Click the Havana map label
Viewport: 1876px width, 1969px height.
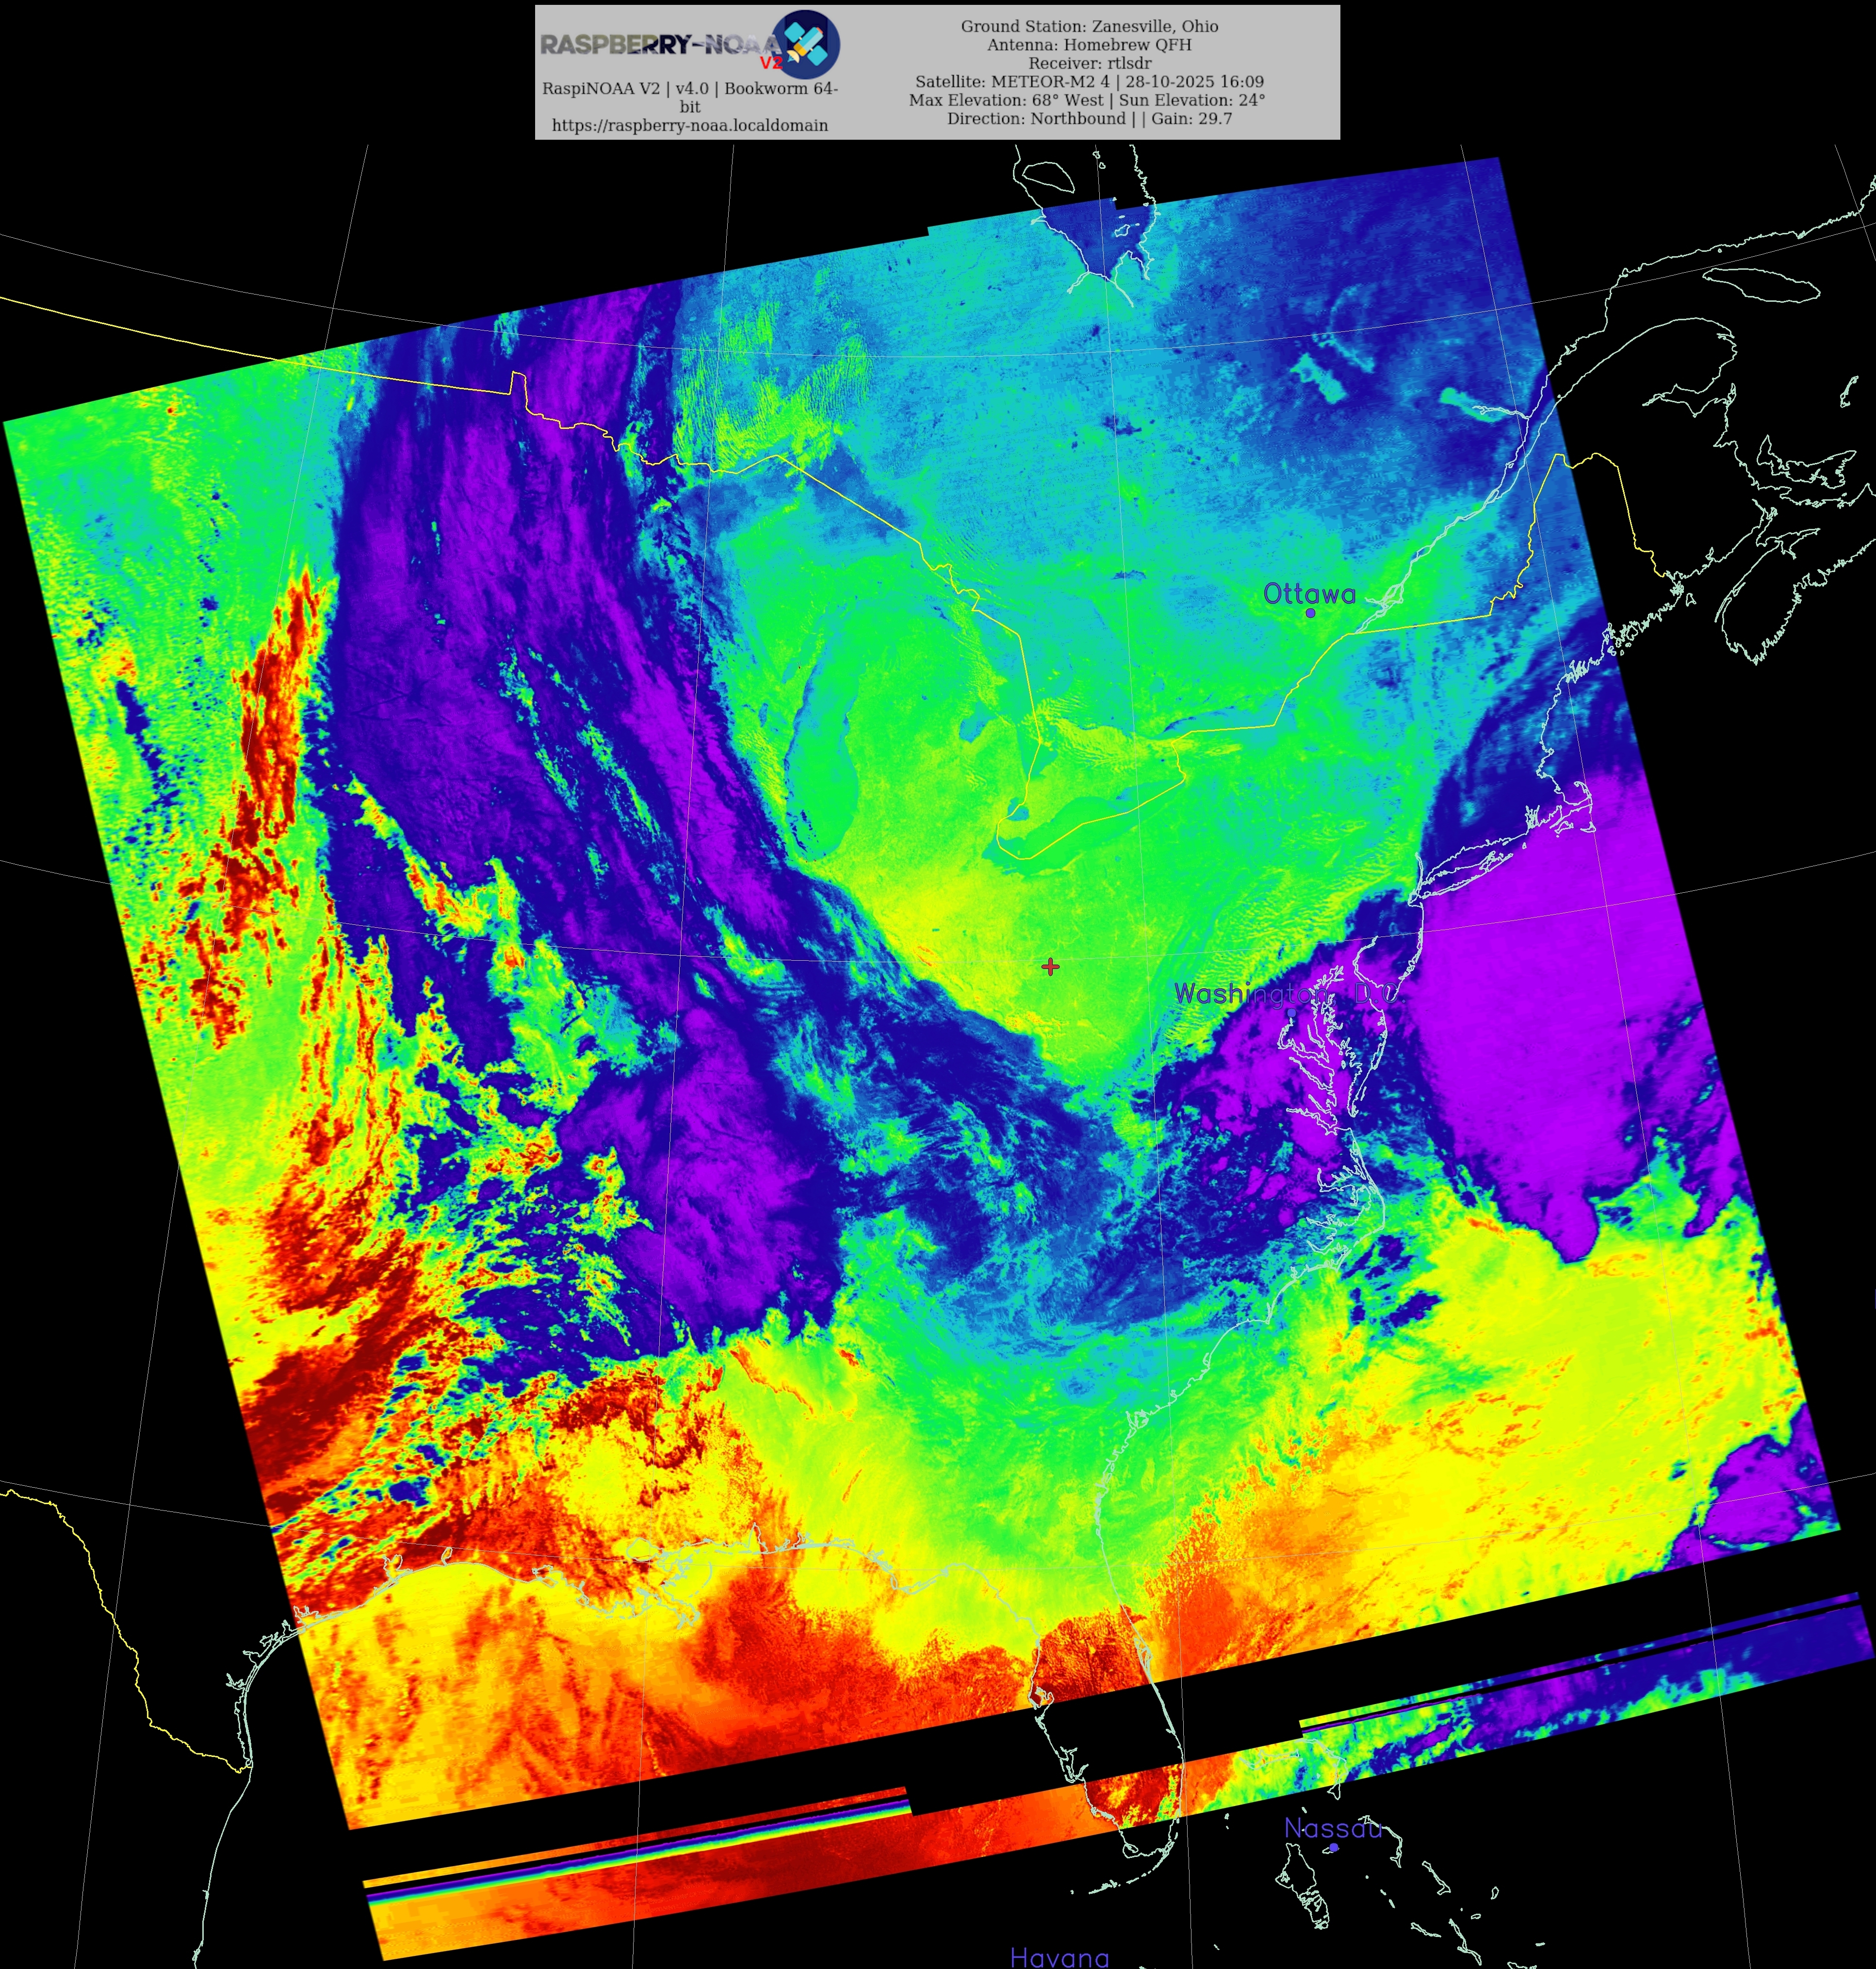tap(1059, 1957)
